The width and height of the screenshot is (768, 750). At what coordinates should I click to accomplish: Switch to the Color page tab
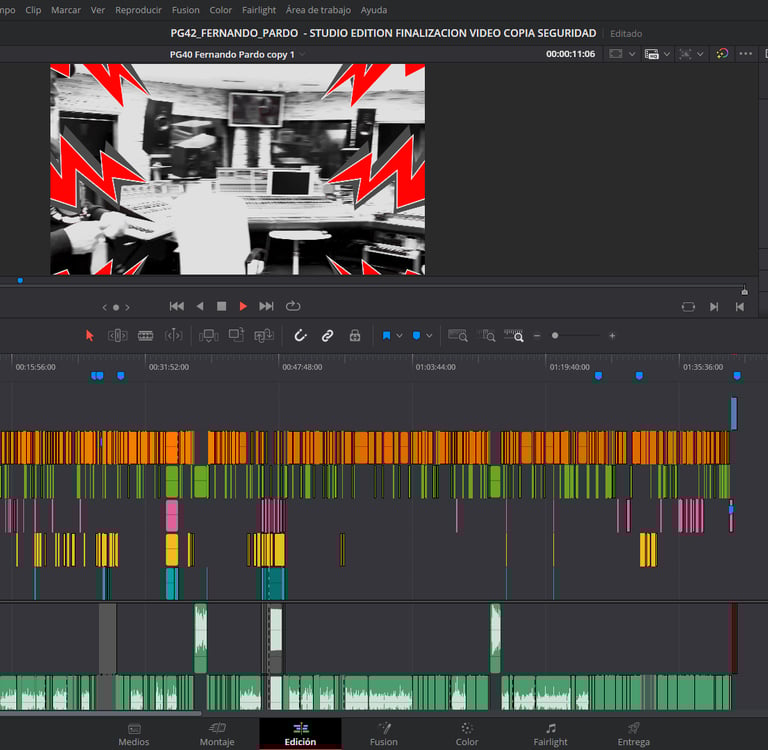point(467,734)
